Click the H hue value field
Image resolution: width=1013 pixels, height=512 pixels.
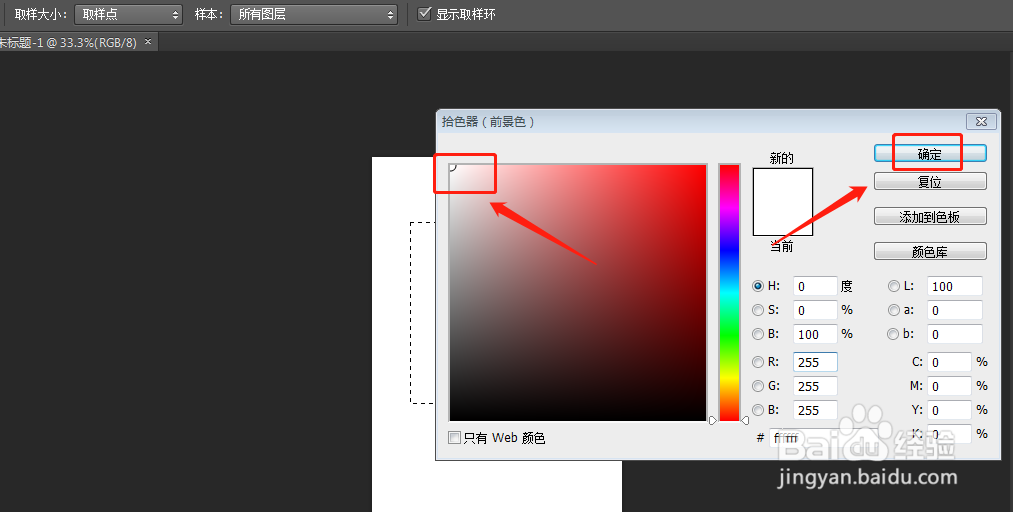coord(815,286)
